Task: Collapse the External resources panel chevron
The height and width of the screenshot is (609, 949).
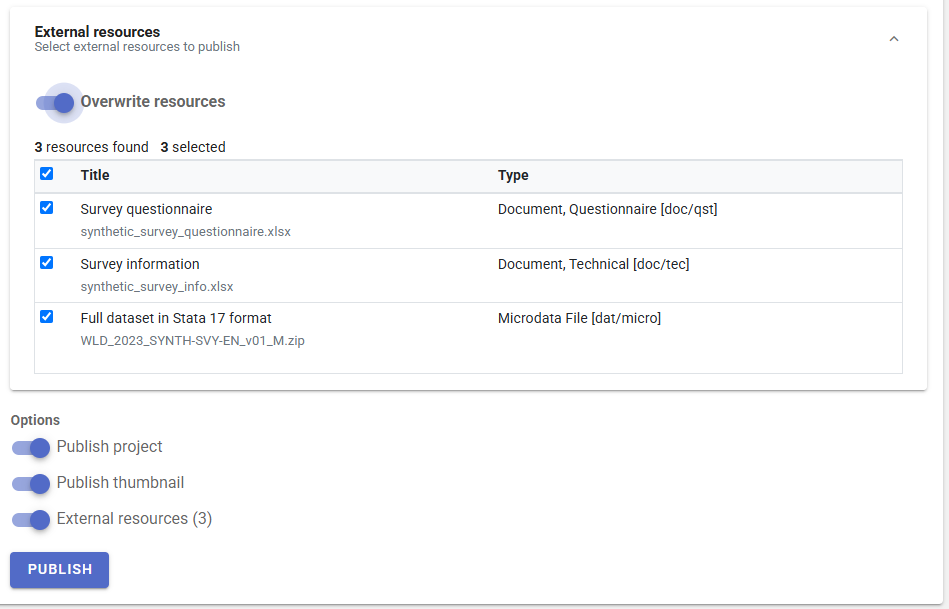Action: point(893,39)
